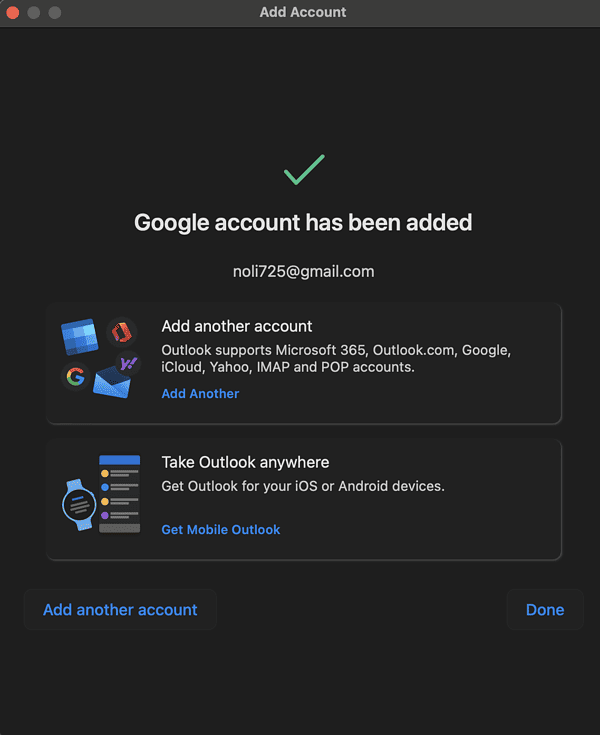This screenshot has height=735, width=600.
Task: Click the "Add Account" window title
Action: (x=303, y=12)
